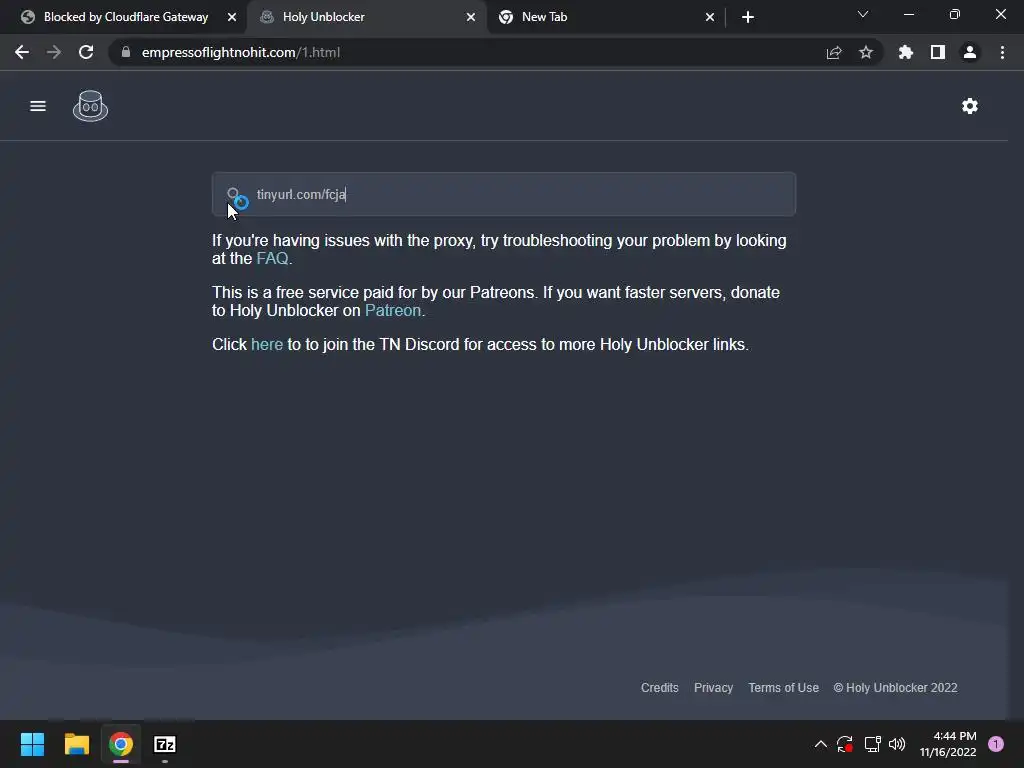This screenshot has width=1024, height=768.
Task: Share this page icon
Action: [833, 52]
